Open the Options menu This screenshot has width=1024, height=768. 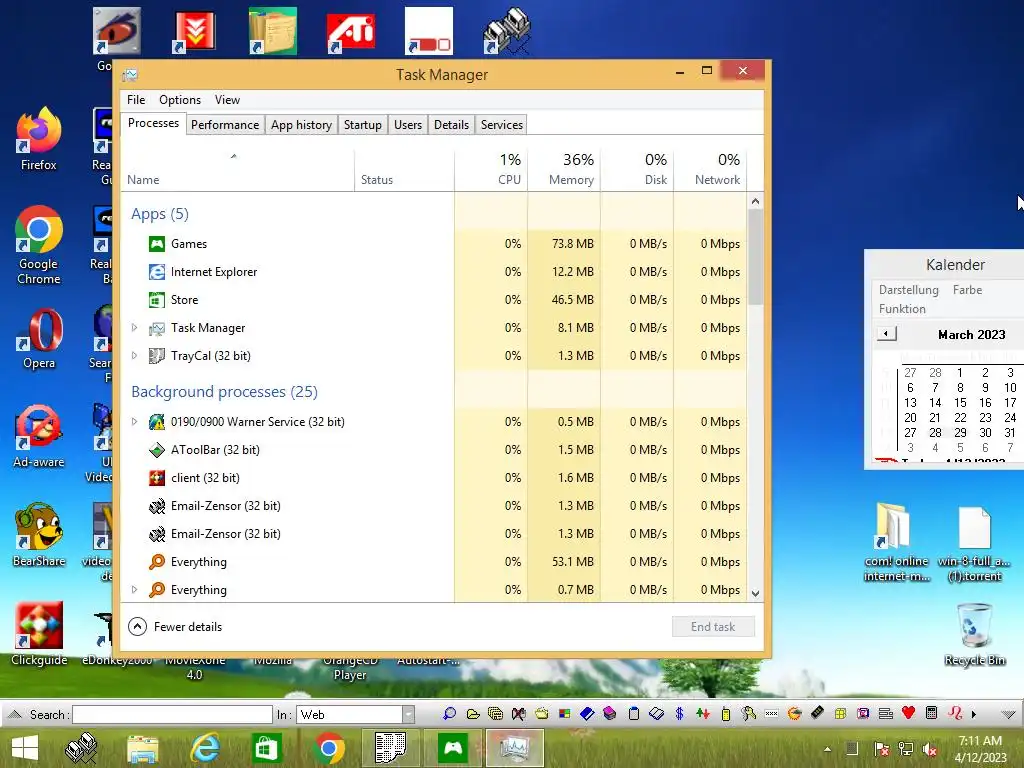(180, 100)
